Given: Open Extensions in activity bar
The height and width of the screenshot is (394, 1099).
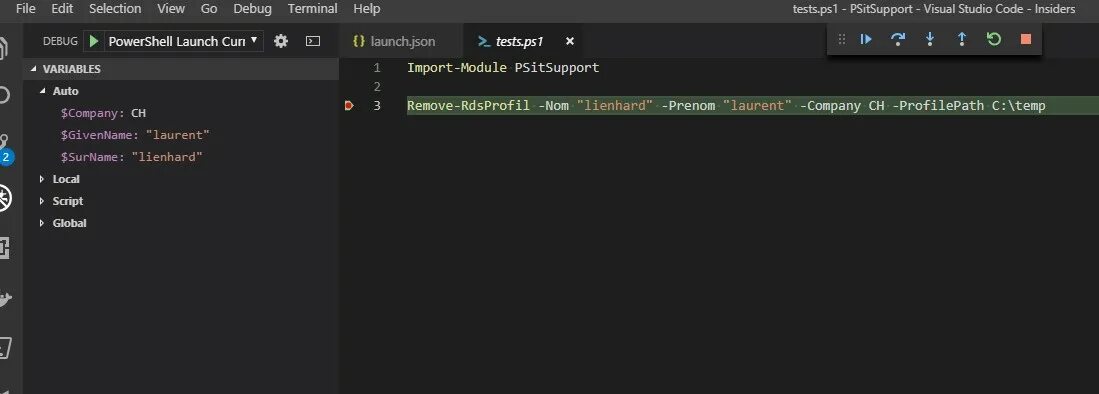Looking at the screenshot, I should tap(4, 247).
